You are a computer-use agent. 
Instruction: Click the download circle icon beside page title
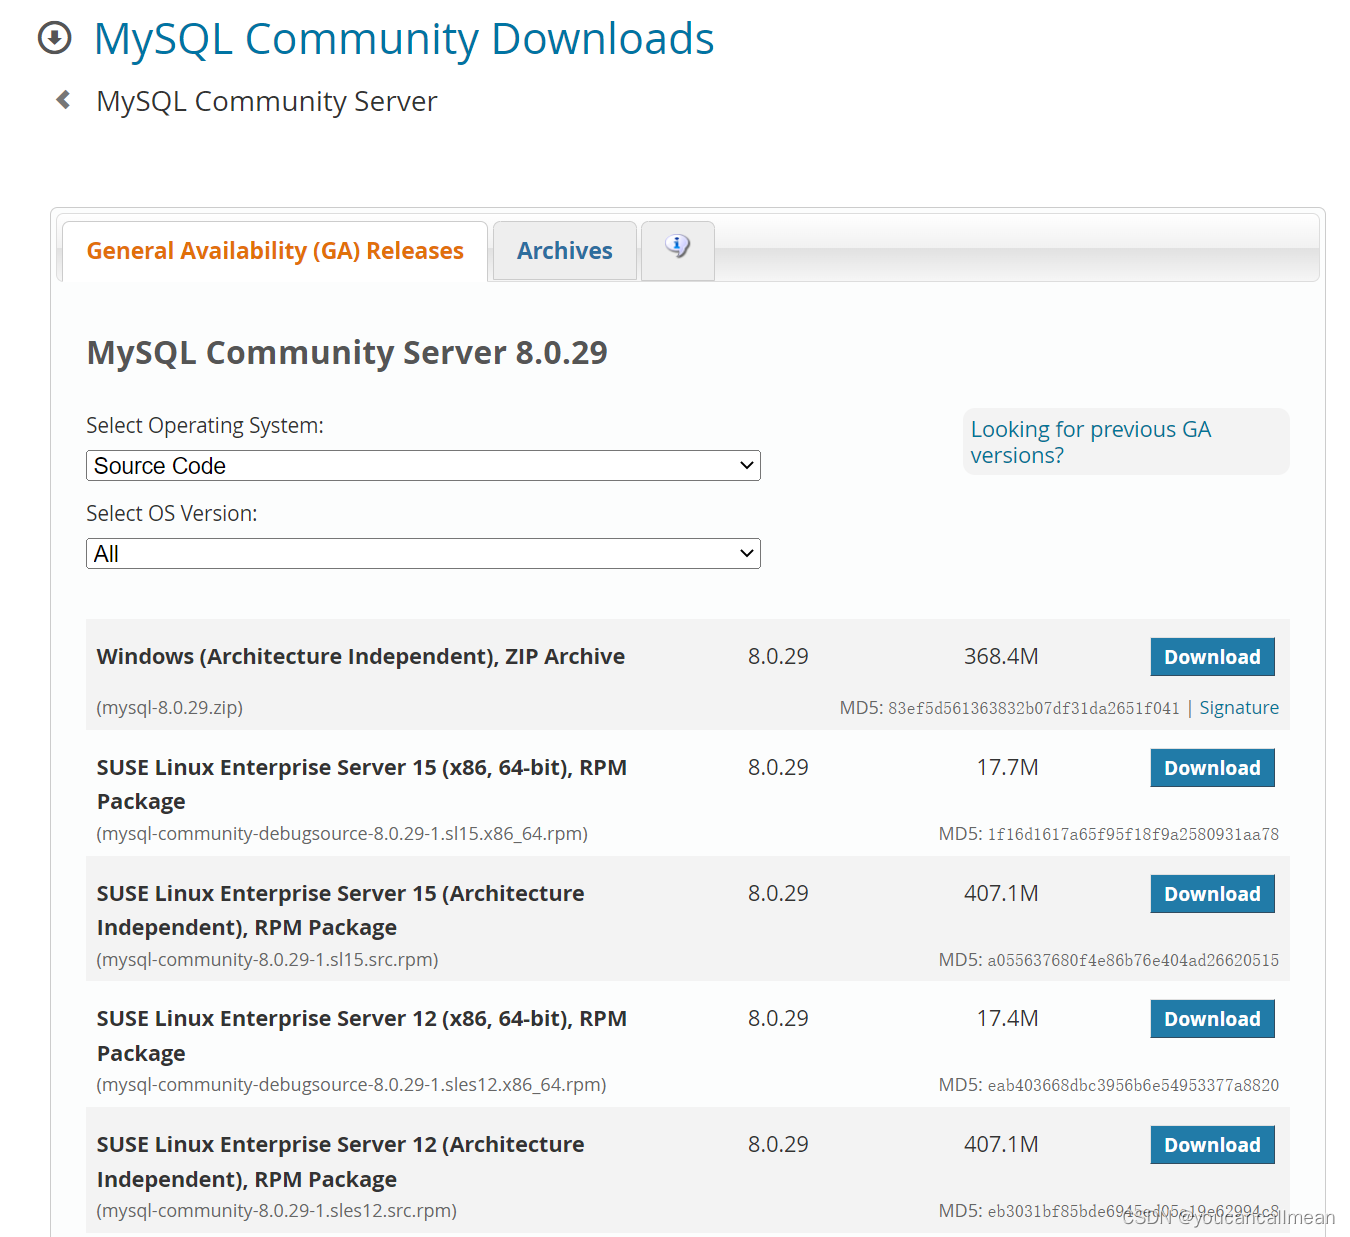click(x=54, y=38)
